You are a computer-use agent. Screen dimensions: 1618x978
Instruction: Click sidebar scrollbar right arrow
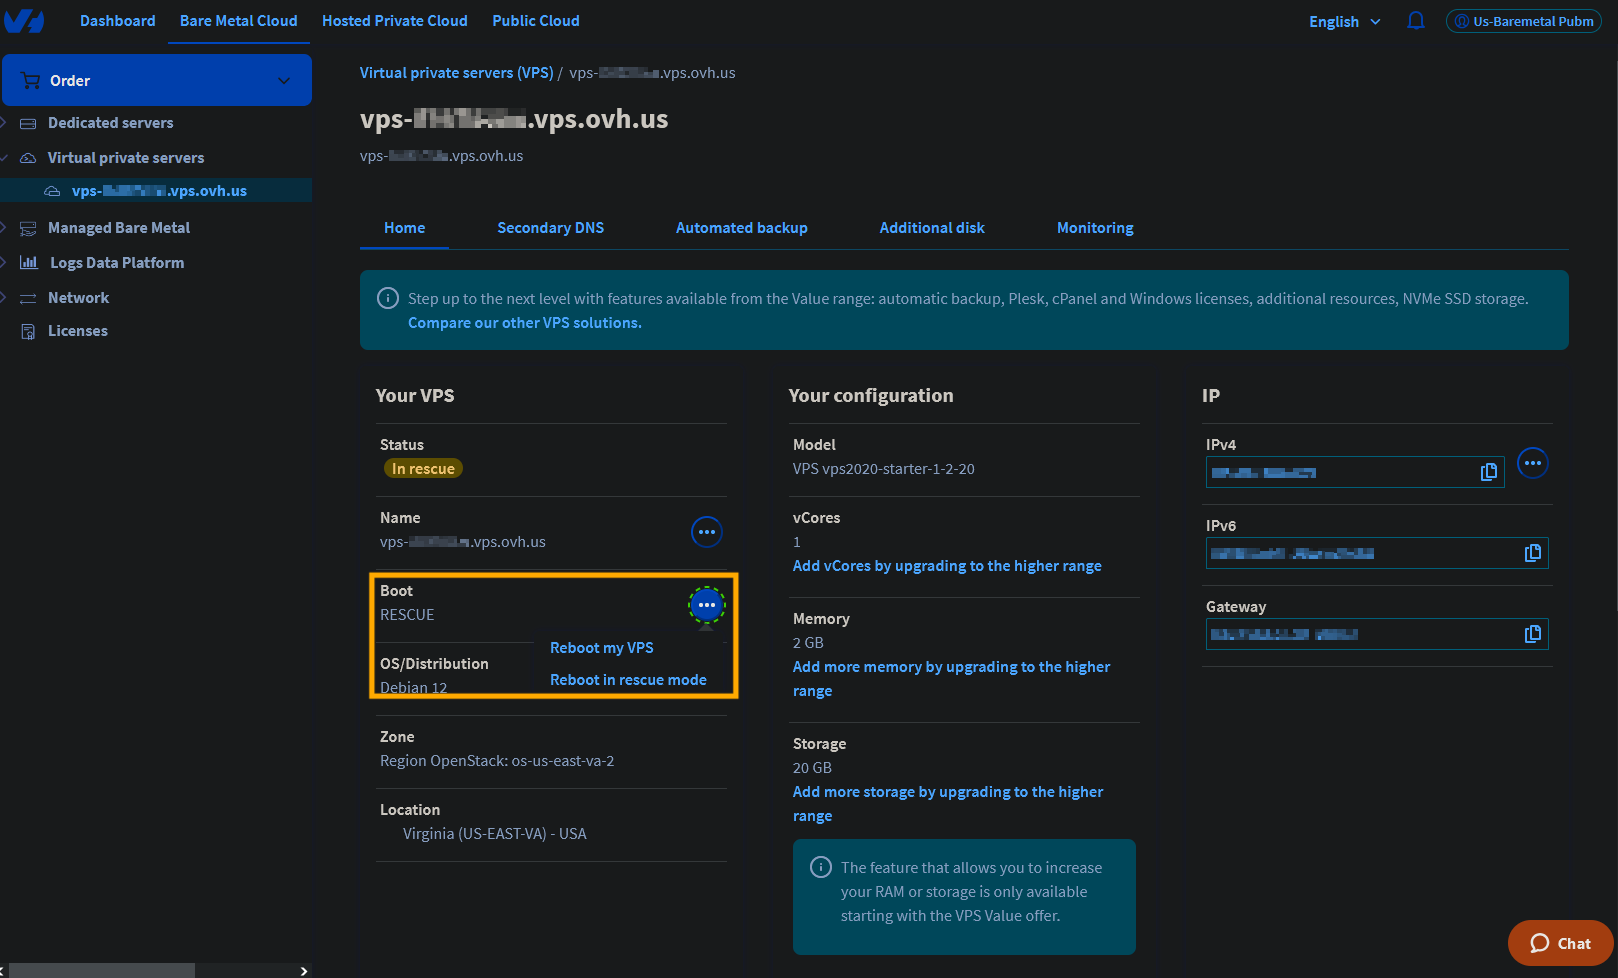click(x=304, y=971)
